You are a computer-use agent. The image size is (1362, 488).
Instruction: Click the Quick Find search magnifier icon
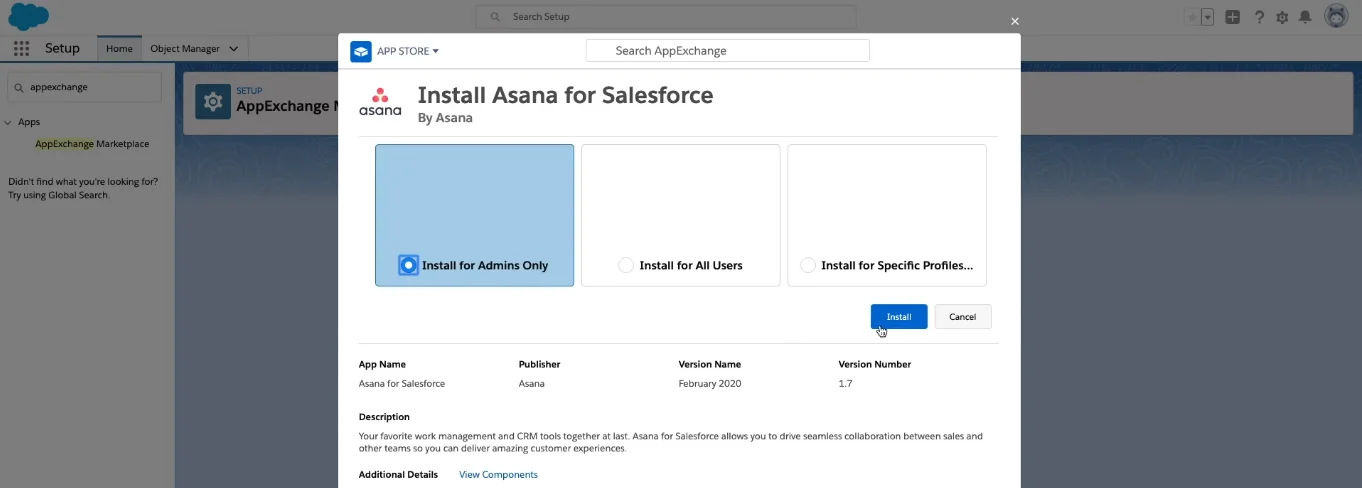(20, 87)
